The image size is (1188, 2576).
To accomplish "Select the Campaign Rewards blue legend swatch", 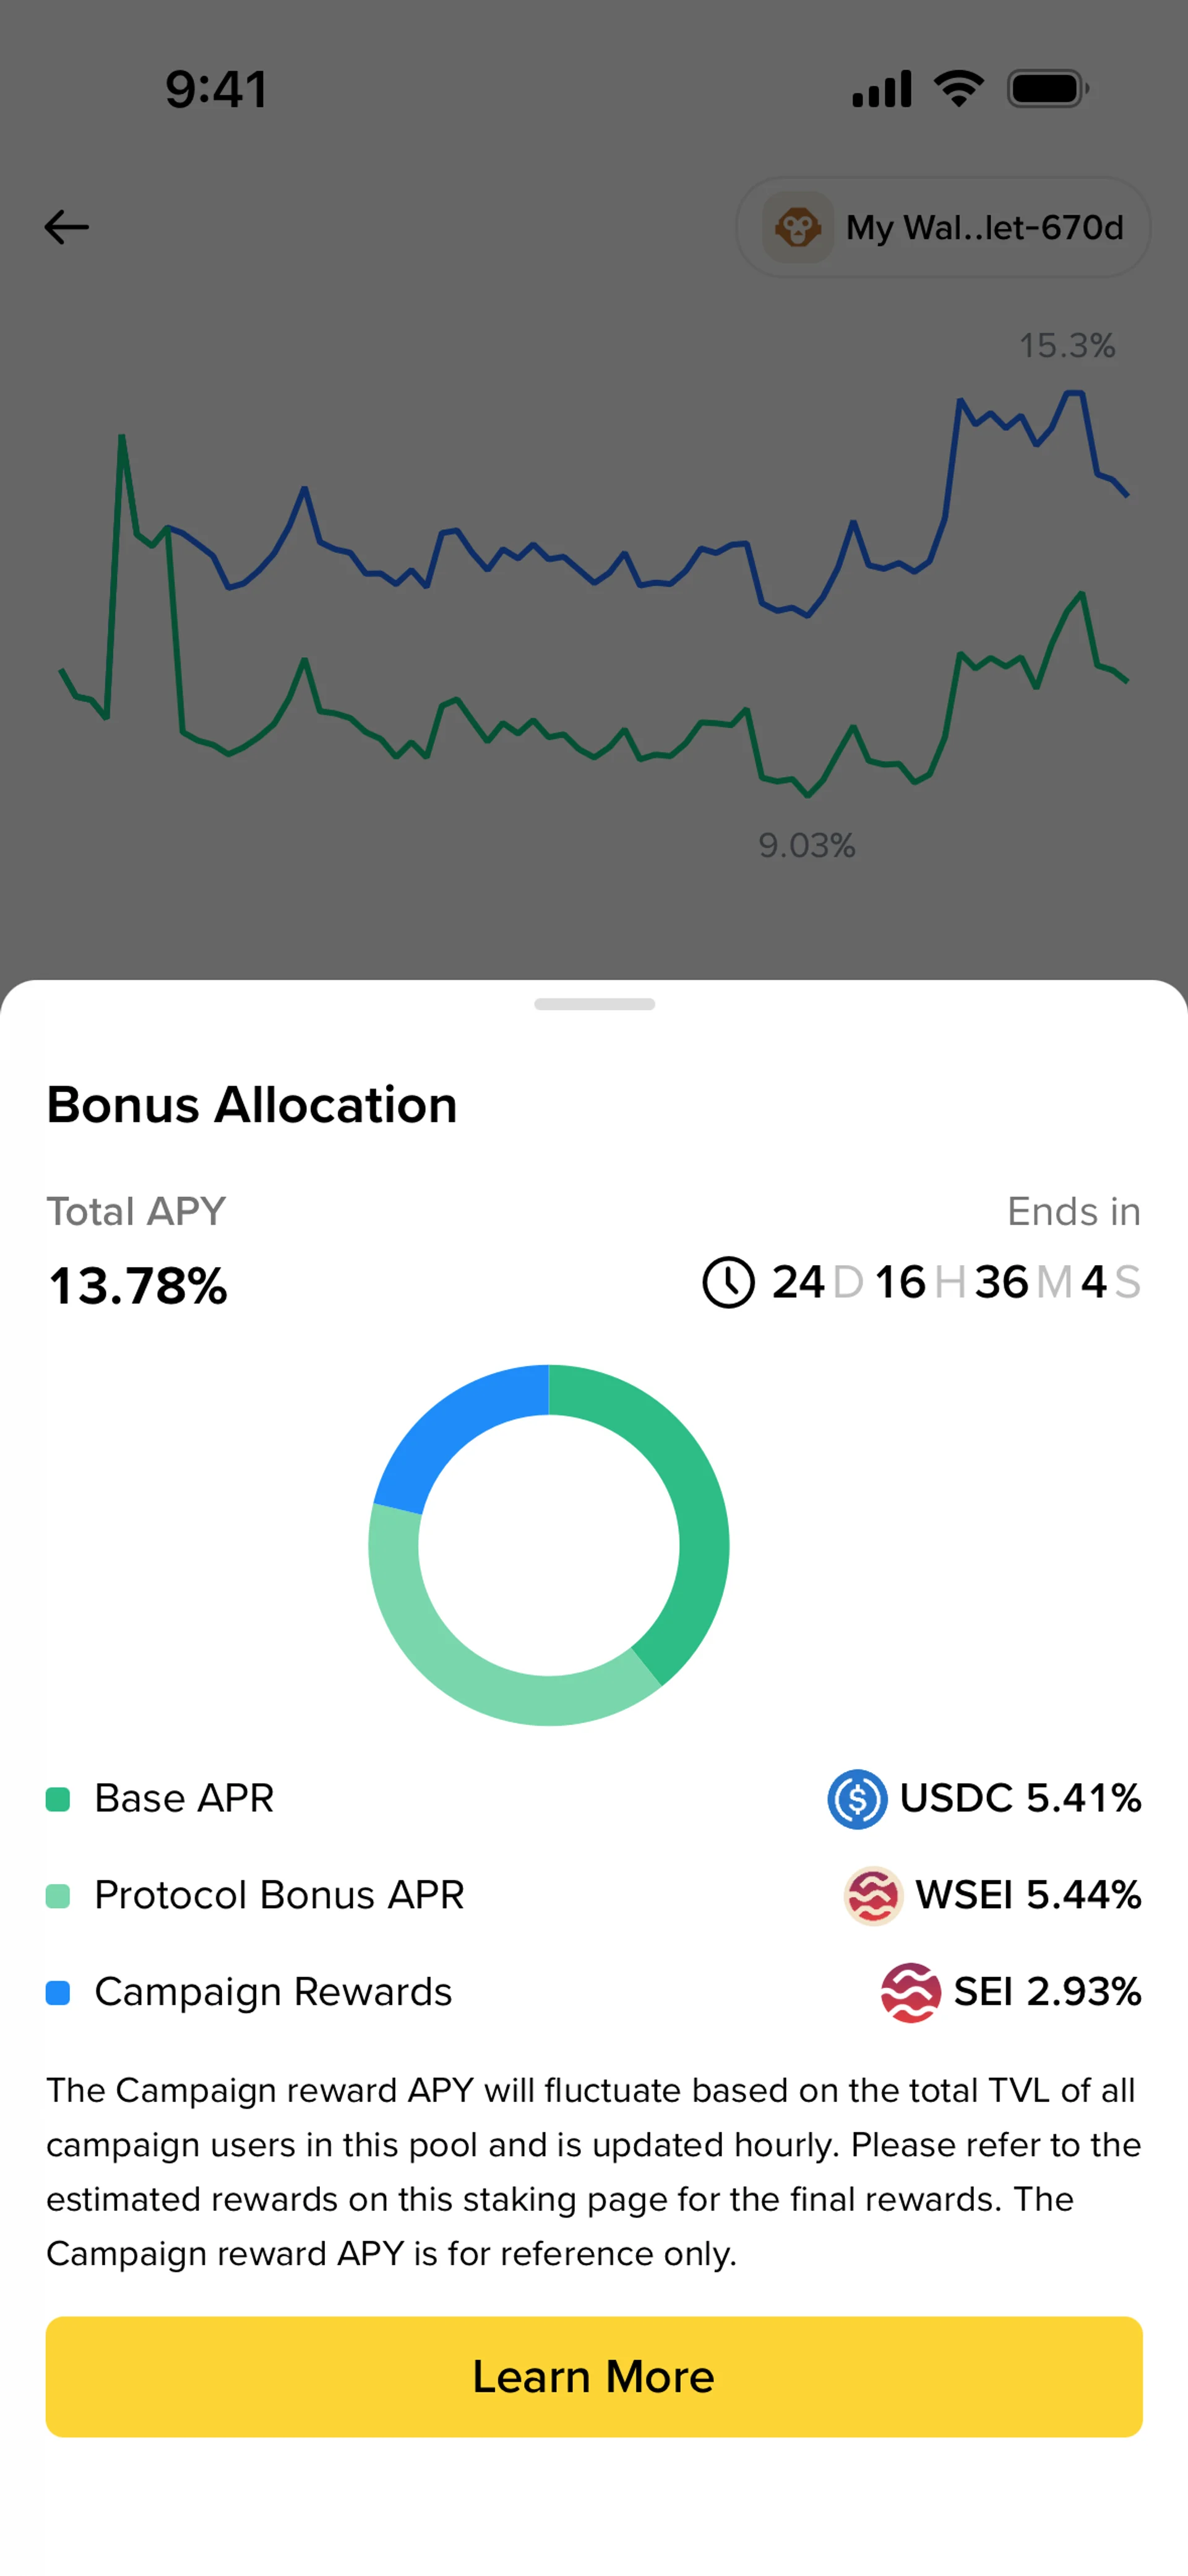I will pos(58,1993).
